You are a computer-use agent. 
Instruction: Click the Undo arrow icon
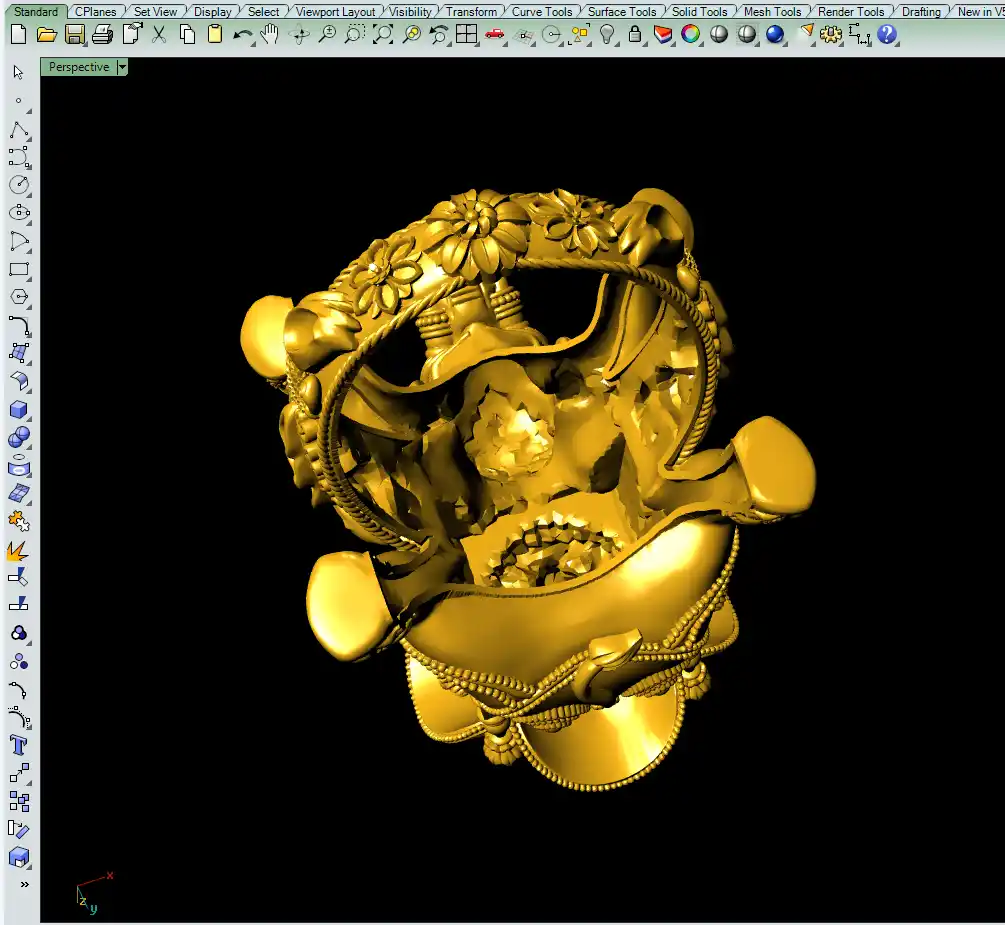click(x=242, y=34)
